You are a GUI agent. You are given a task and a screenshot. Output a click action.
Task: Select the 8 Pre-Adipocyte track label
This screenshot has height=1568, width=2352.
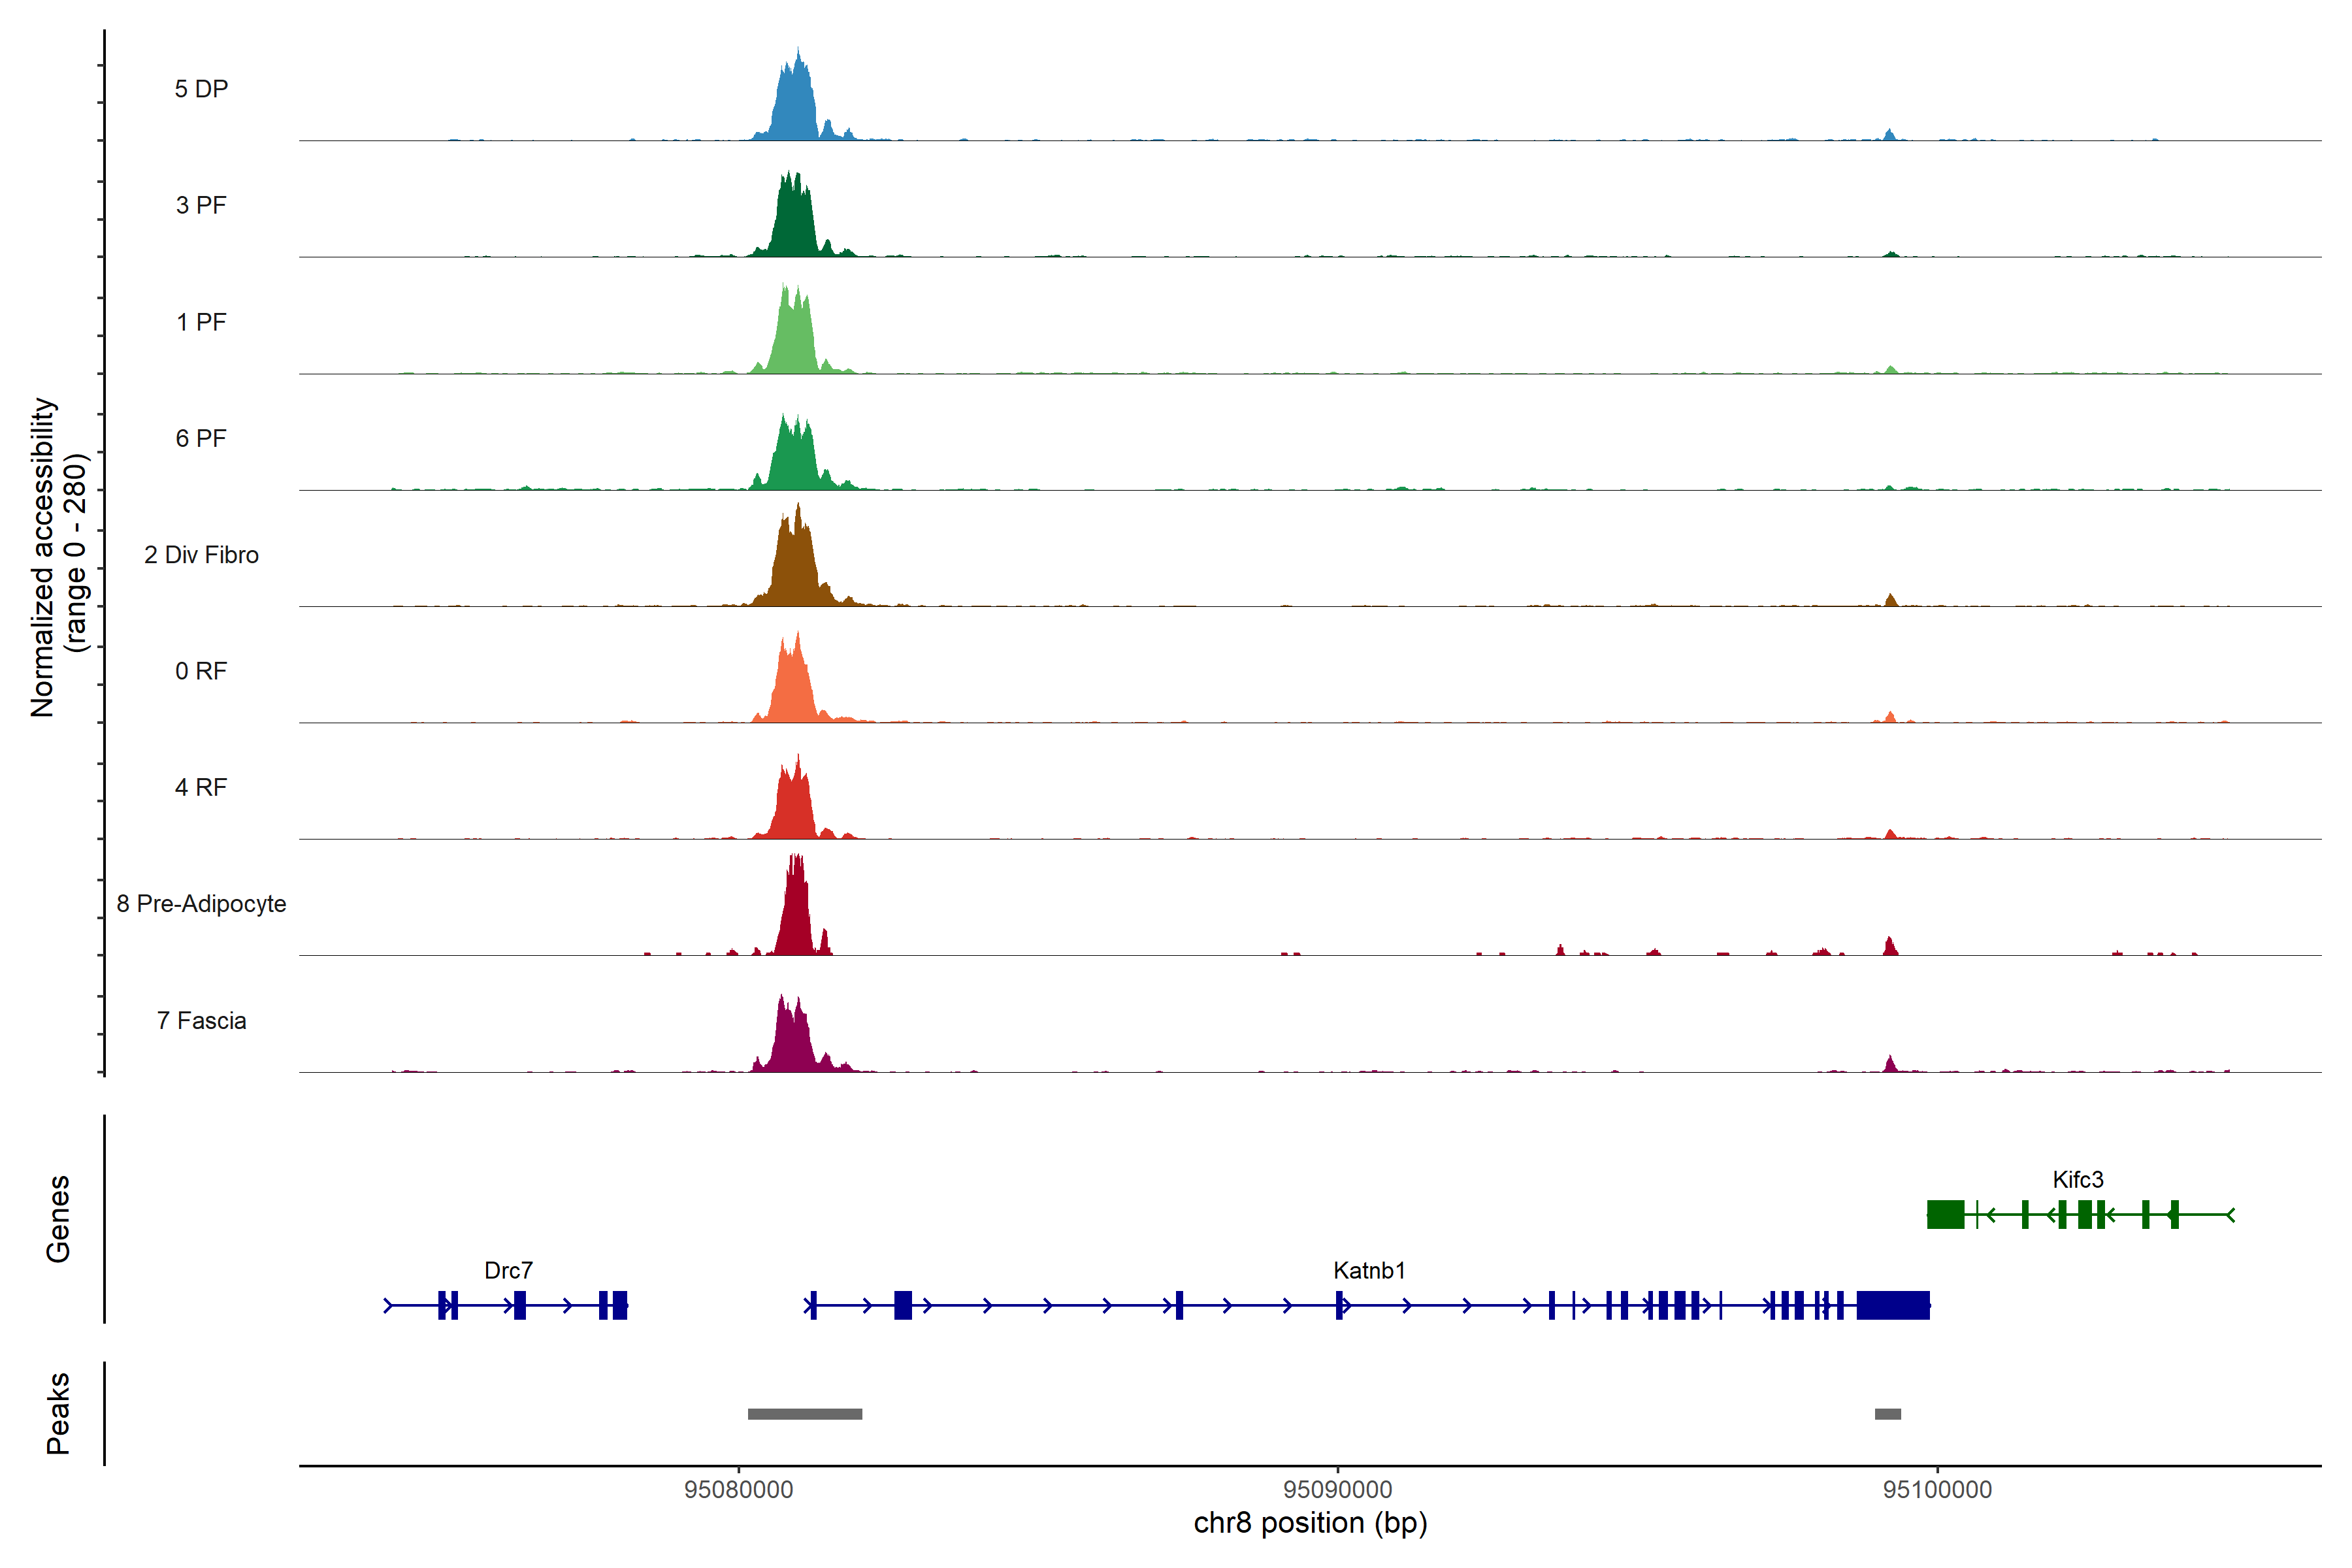[x=201, y=904]
